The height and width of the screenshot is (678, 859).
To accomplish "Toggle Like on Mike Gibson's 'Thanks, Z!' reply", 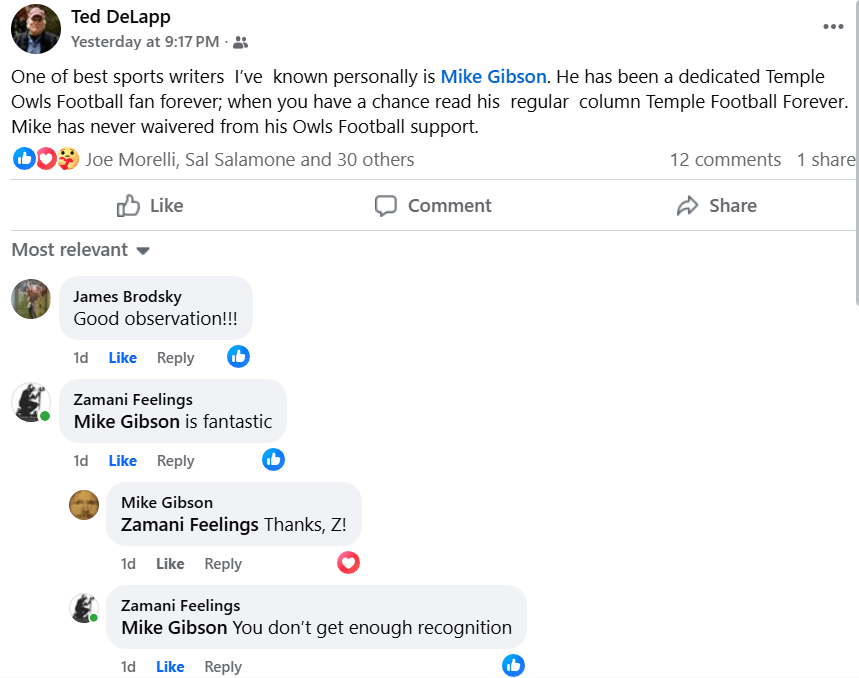I will 170,564.
